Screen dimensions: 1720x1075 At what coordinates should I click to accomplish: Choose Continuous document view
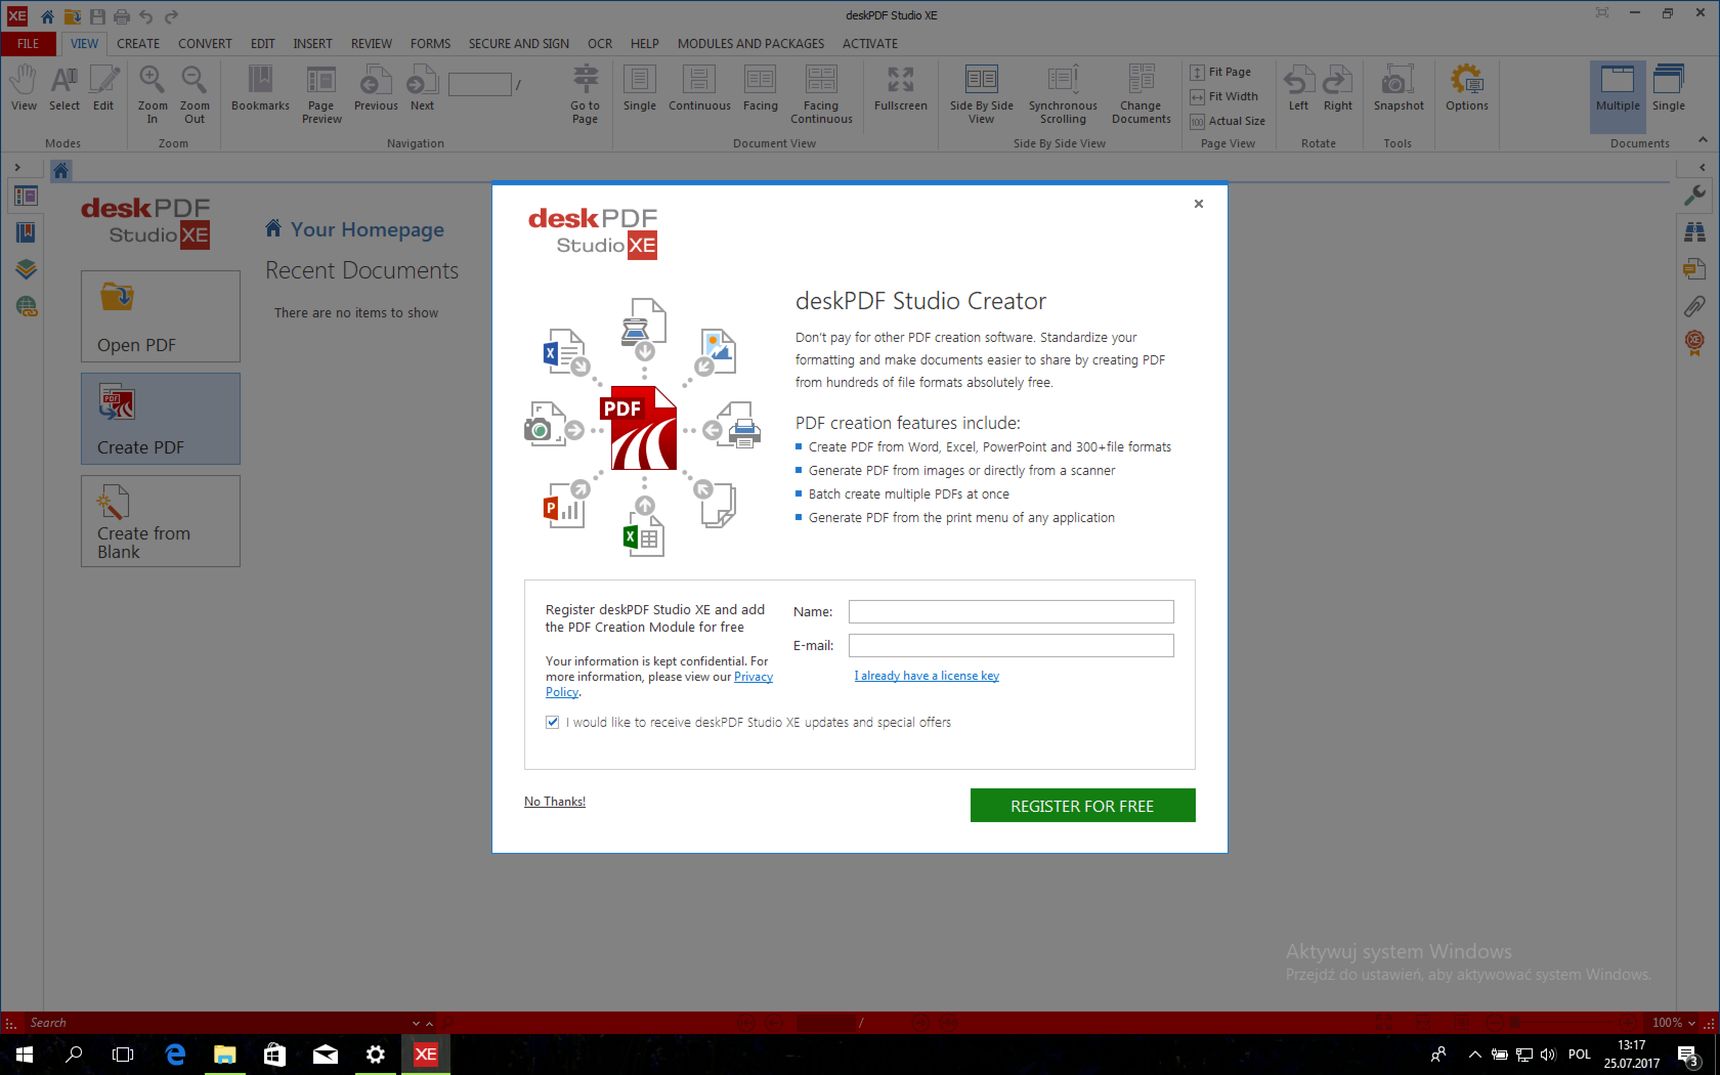tap(699, 88)
